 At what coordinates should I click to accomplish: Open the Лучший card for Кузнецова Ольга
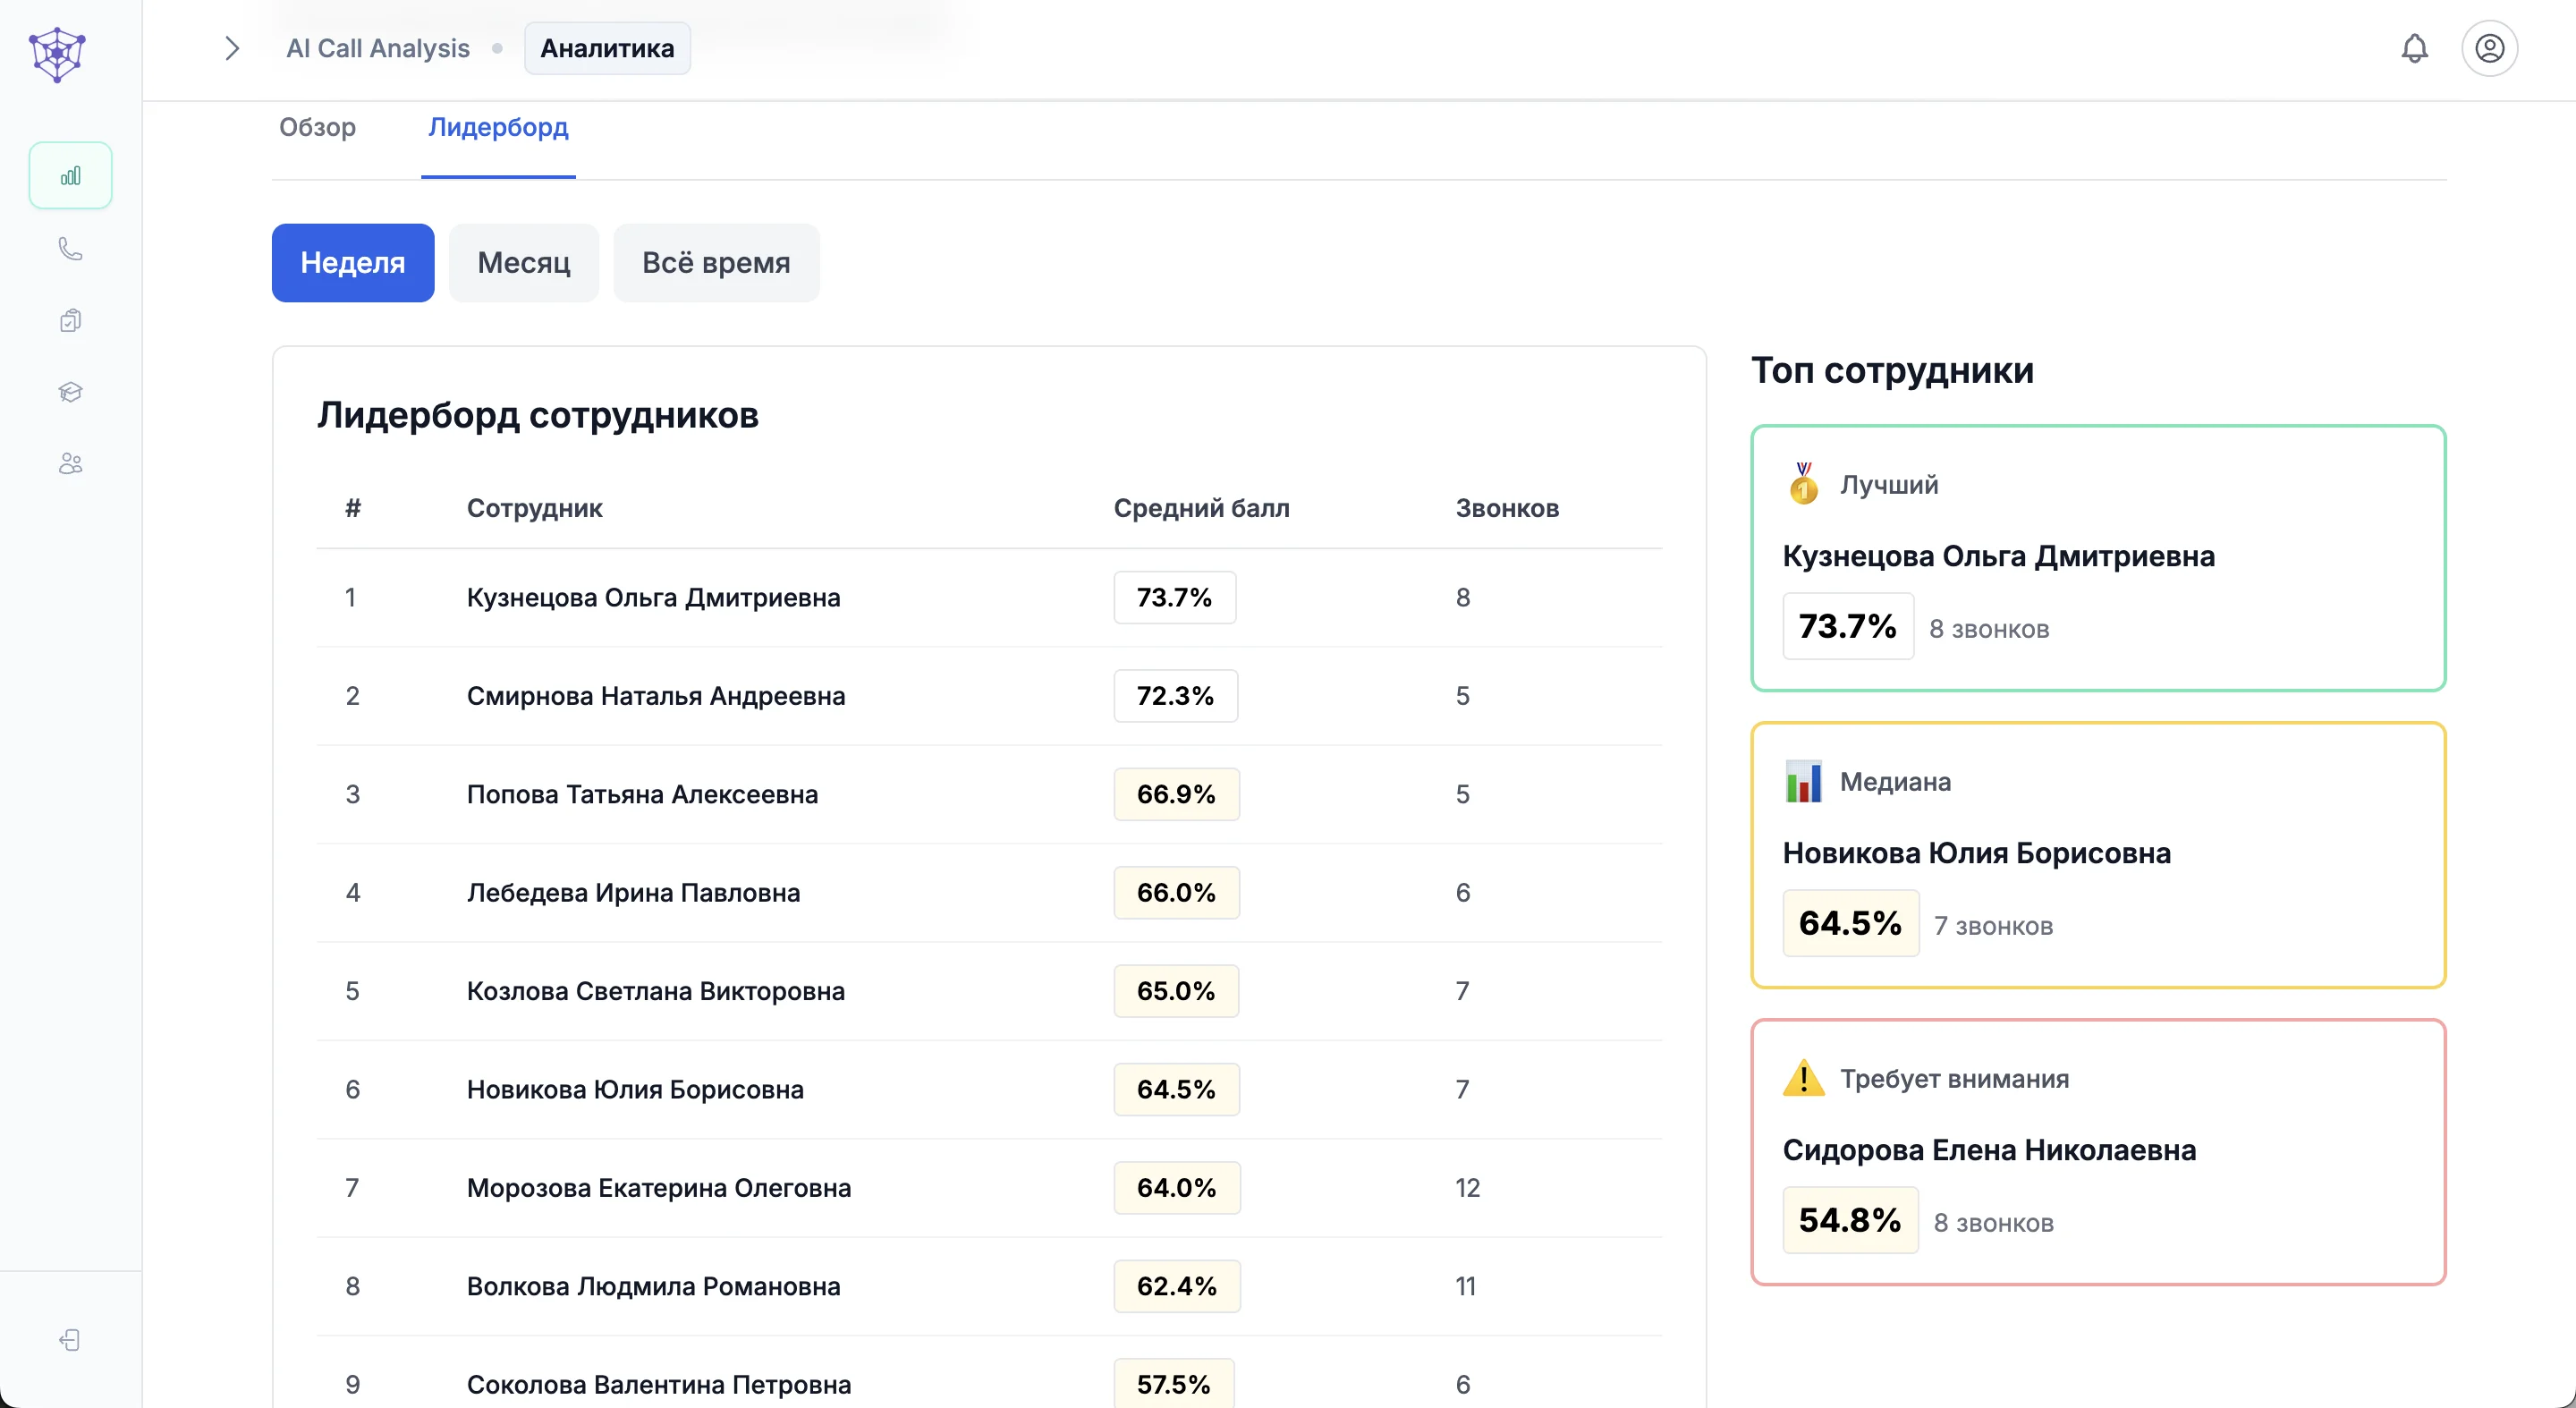pyautogui.click(x=2098, y=557)
